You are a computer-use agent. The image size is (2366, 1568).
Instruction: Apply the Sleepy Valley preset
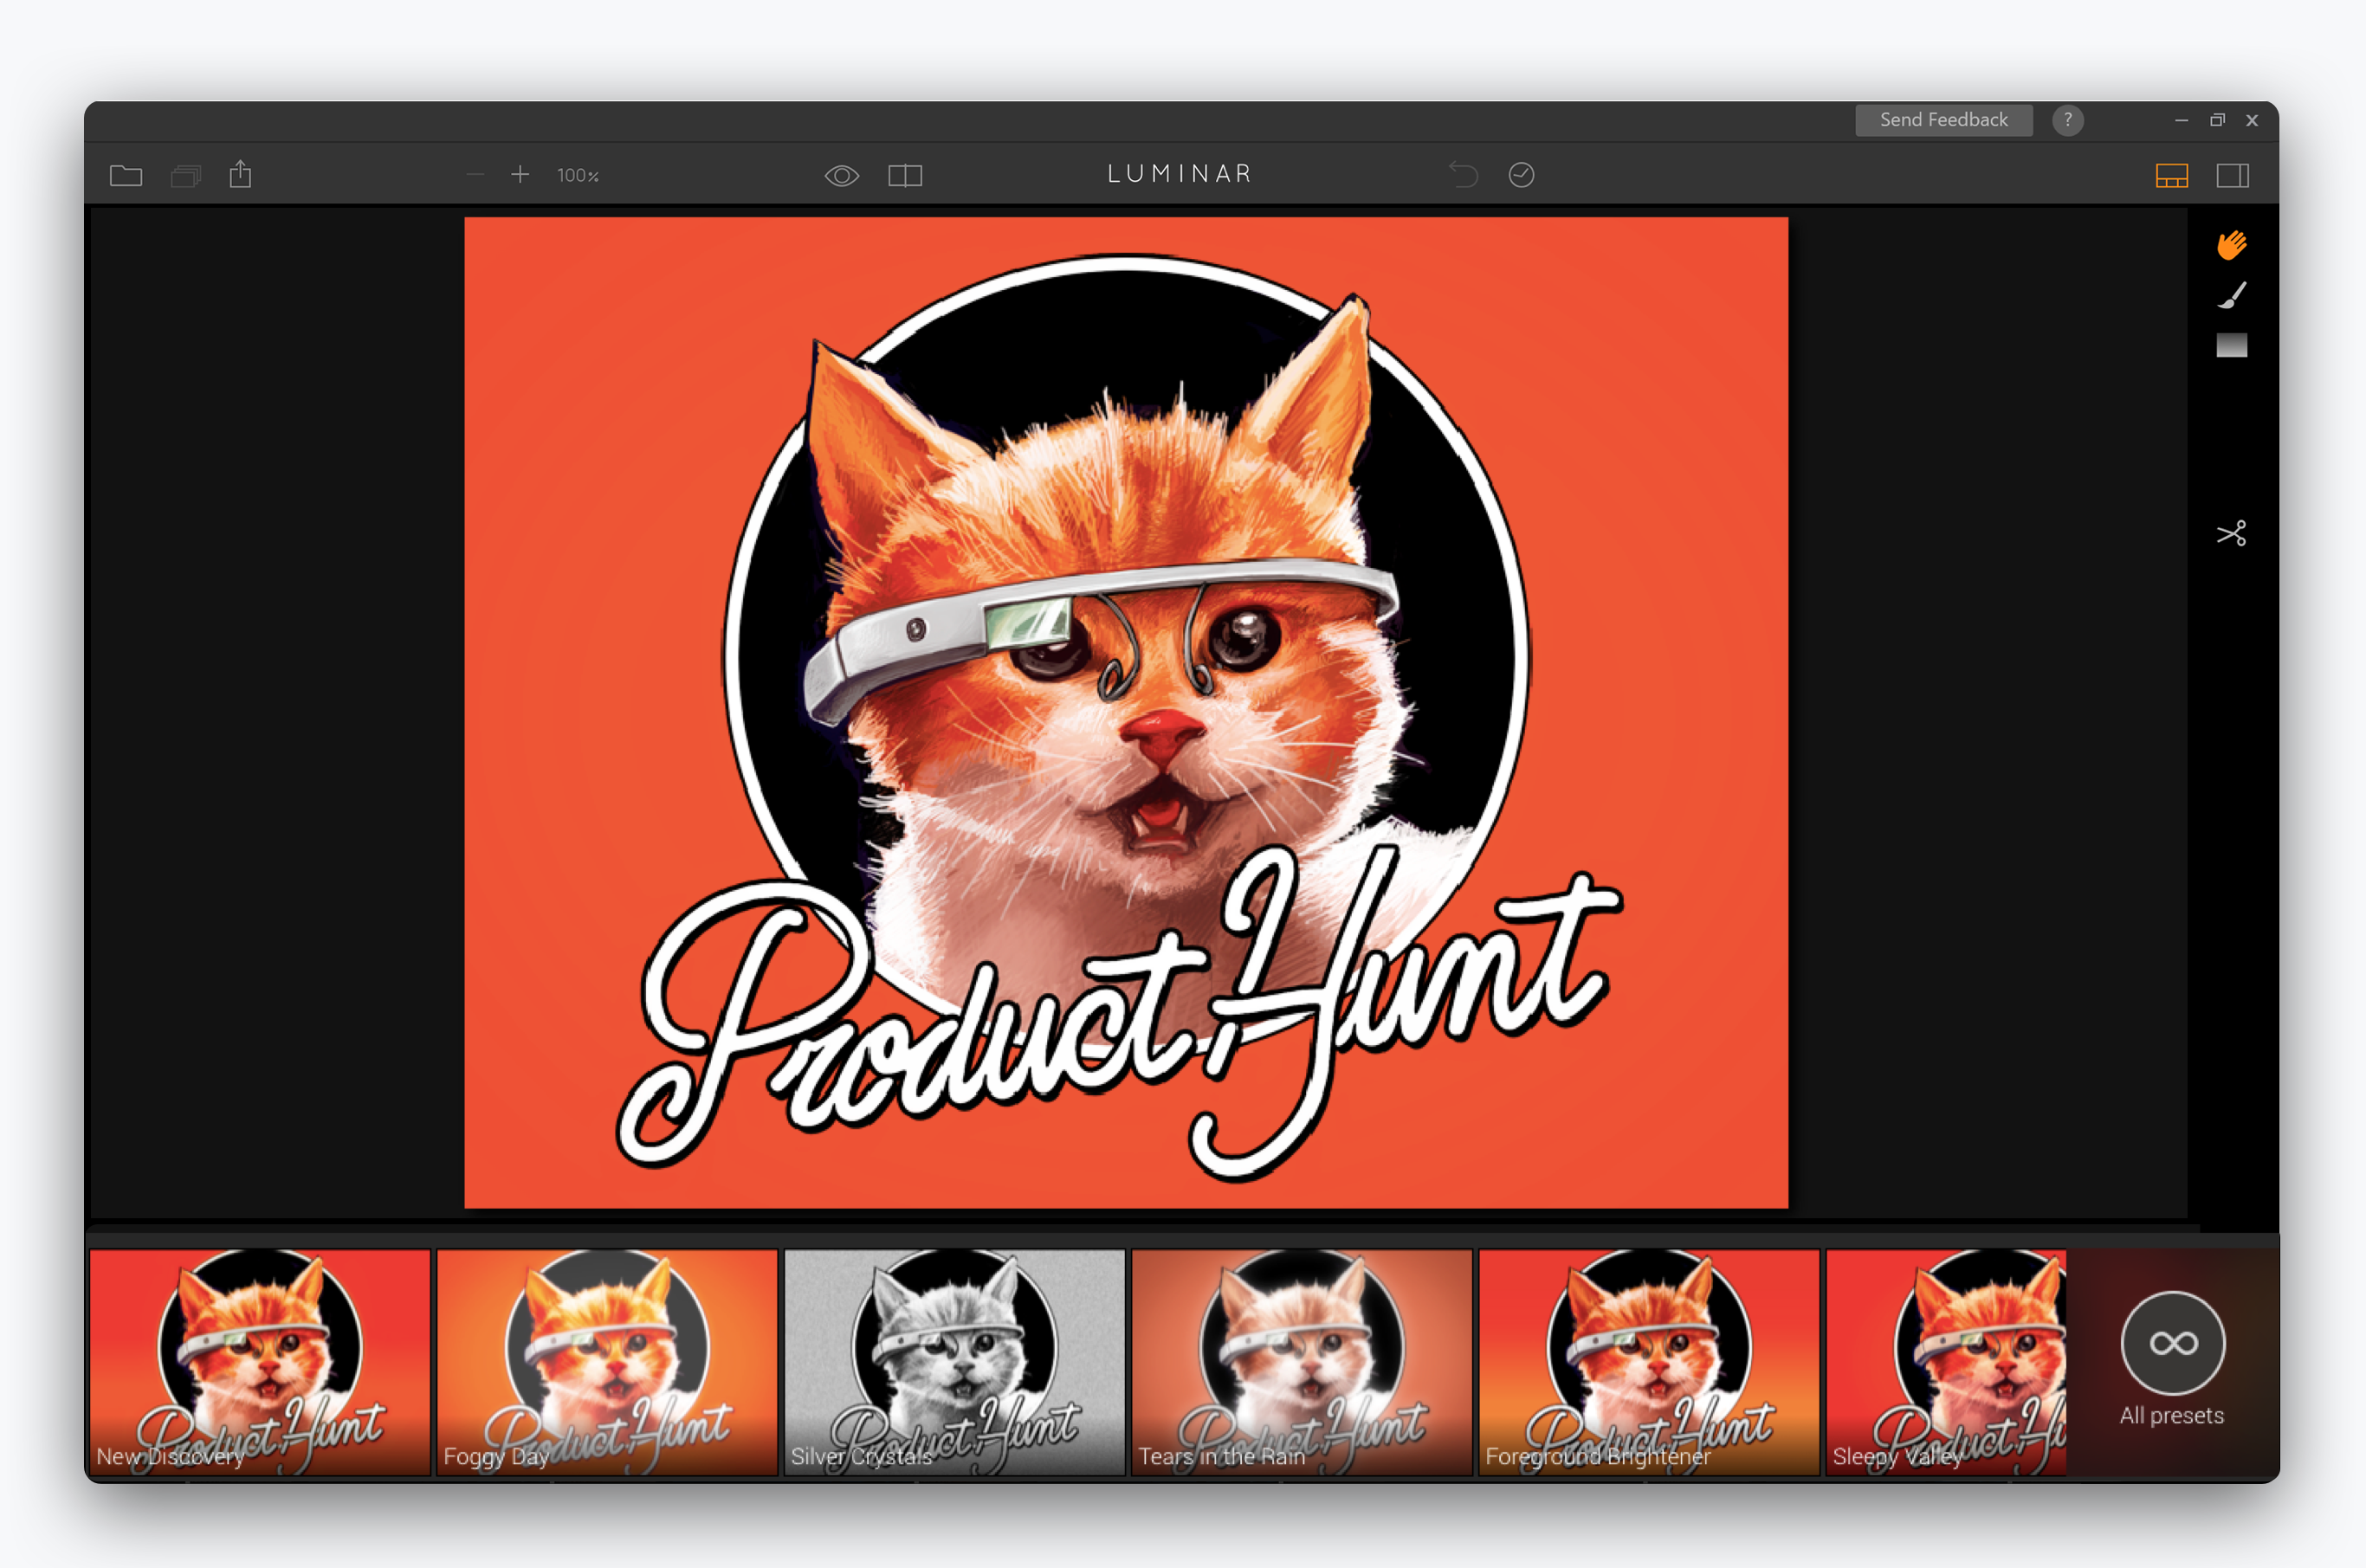(x=1946, y=1361)
